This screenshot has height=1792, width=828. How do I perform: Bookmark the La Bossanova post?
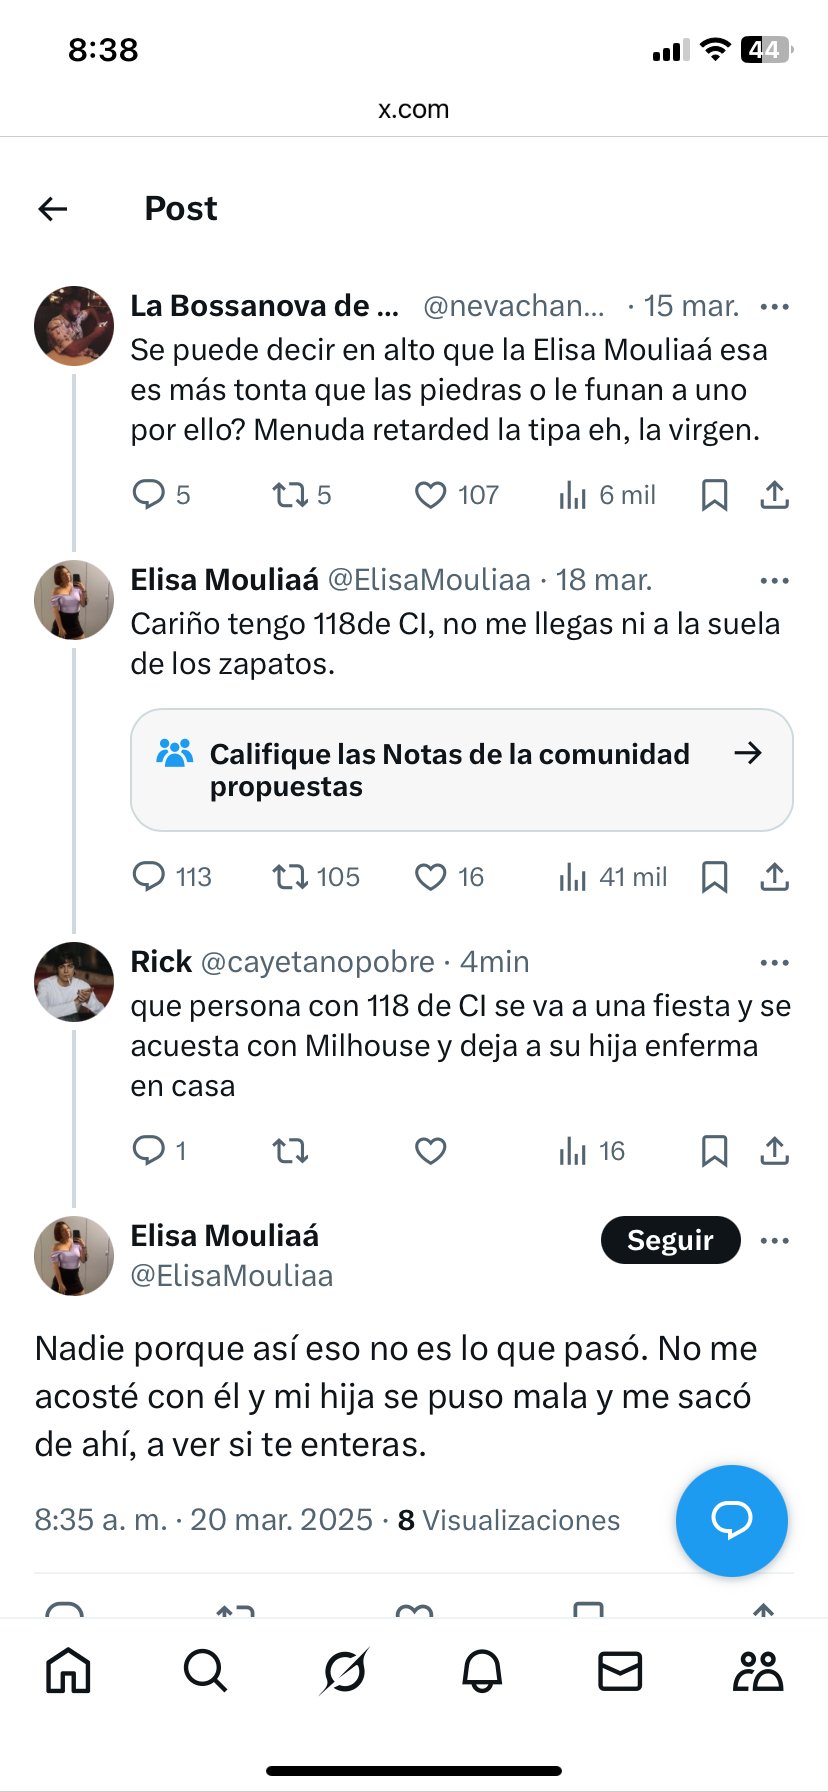[714, 495]
